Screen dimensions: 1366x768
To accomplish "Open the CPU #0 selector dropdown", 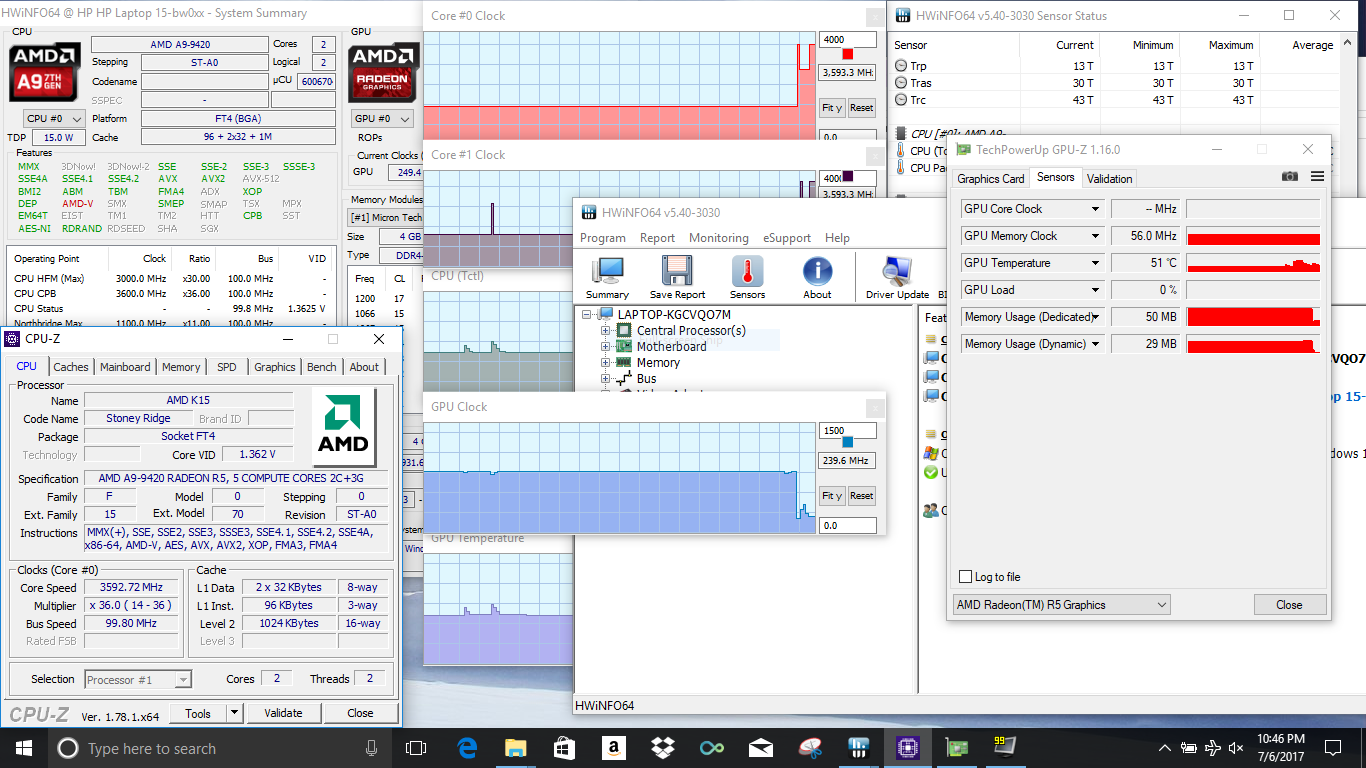I will [53, 118].
